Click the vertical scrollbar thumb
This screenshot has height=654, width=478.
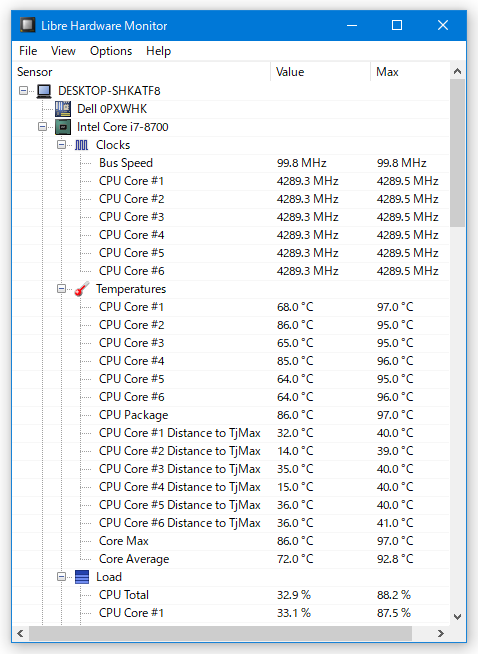(x=458, y=153)
